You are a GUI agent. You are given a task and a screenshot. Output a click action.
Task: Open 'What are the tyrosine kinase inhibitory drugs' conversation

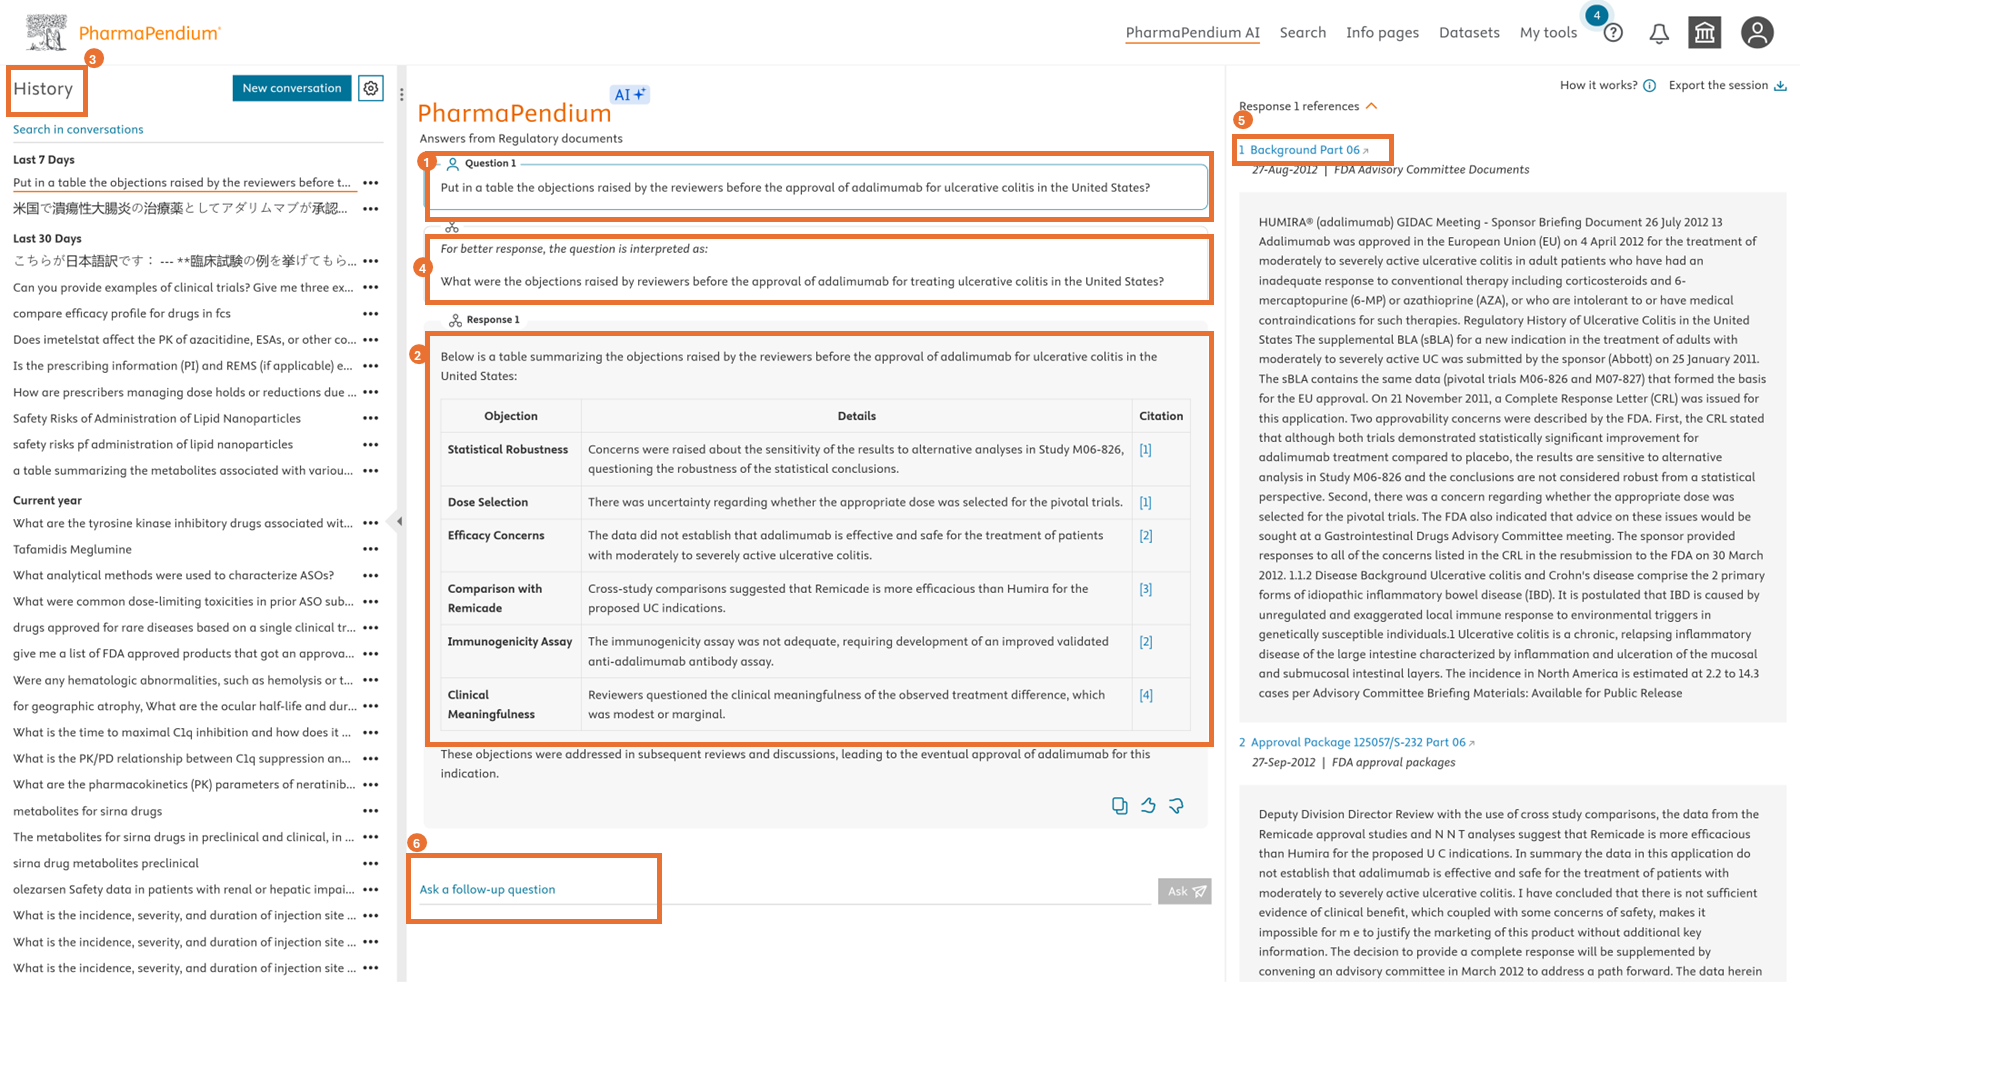[182, 523]
